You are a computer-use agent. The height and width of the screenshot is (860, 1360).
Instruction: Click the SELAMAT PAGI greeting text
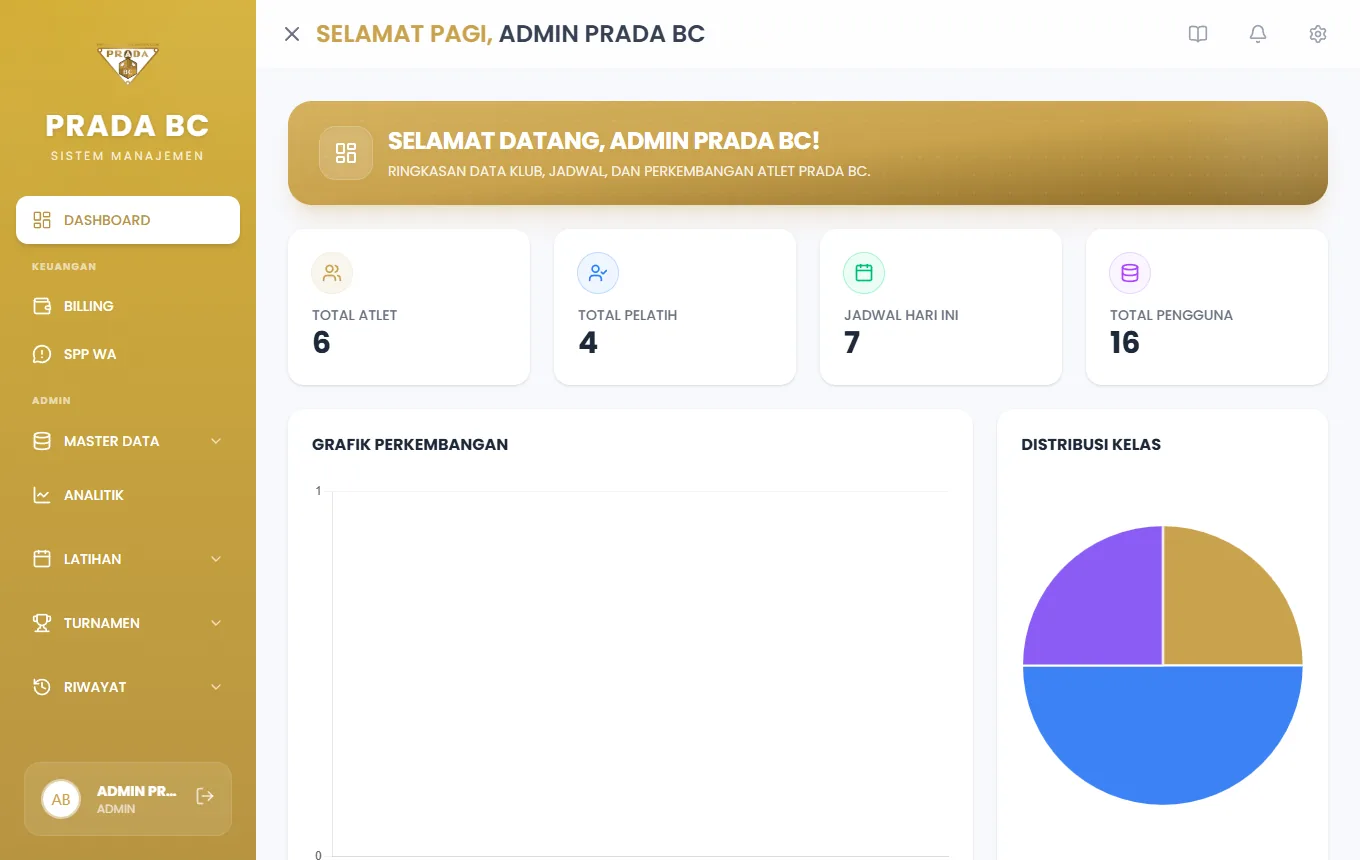coord(404,34)
